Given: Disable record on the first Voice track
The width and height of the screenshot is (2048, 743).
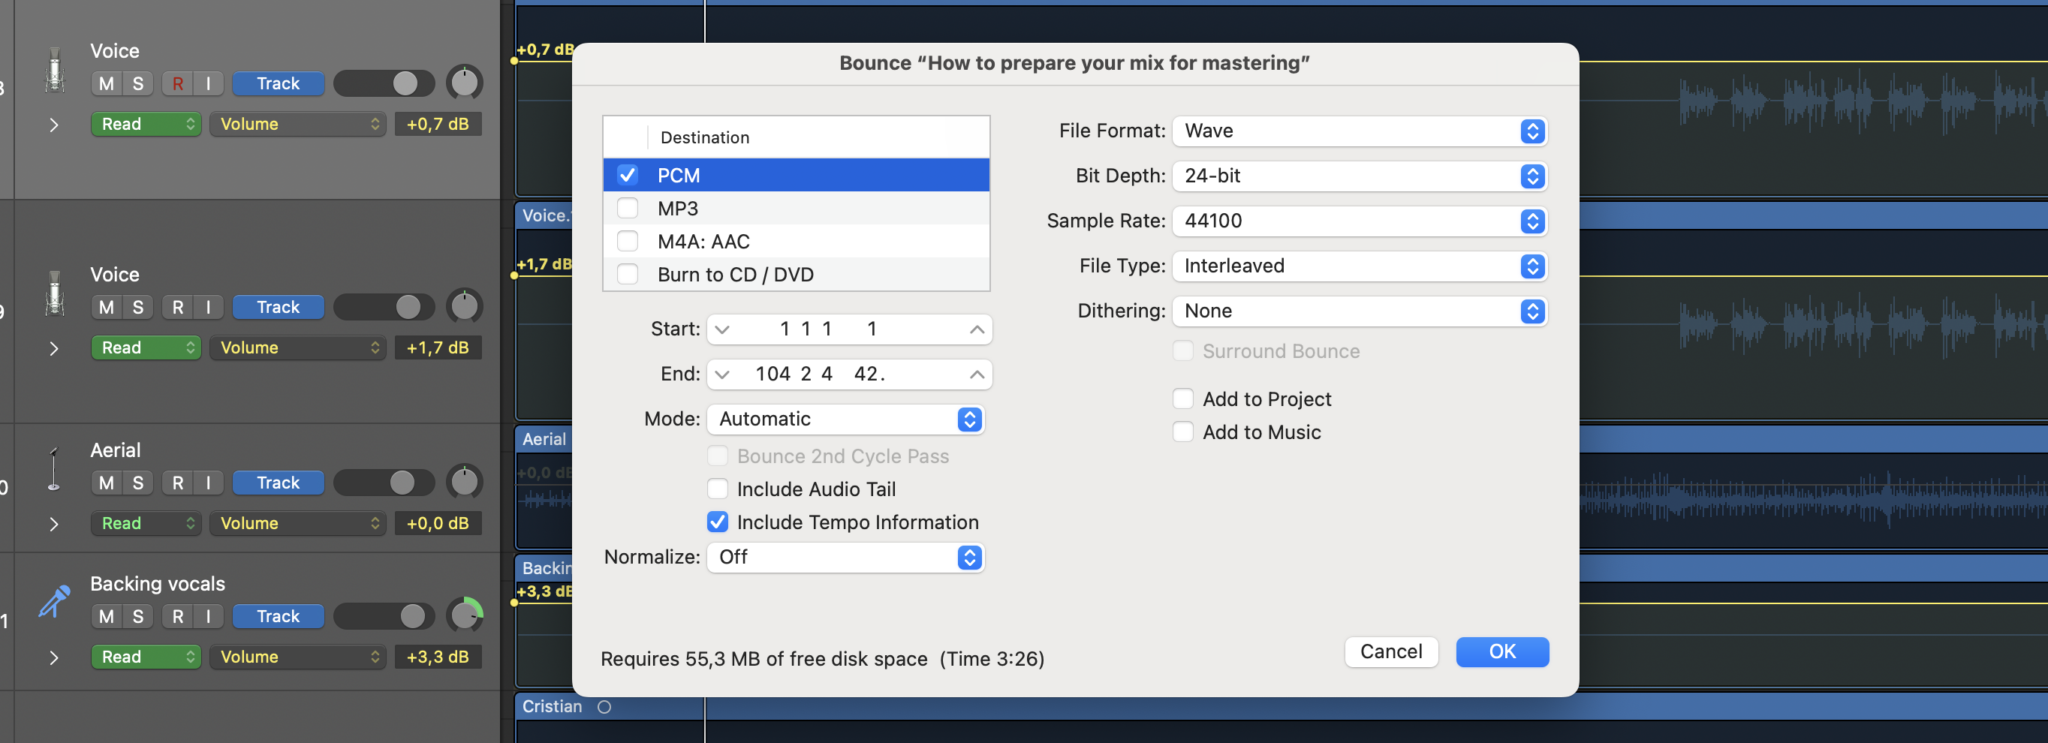Looking at the screenshot, I should click(x=178, y=84).
